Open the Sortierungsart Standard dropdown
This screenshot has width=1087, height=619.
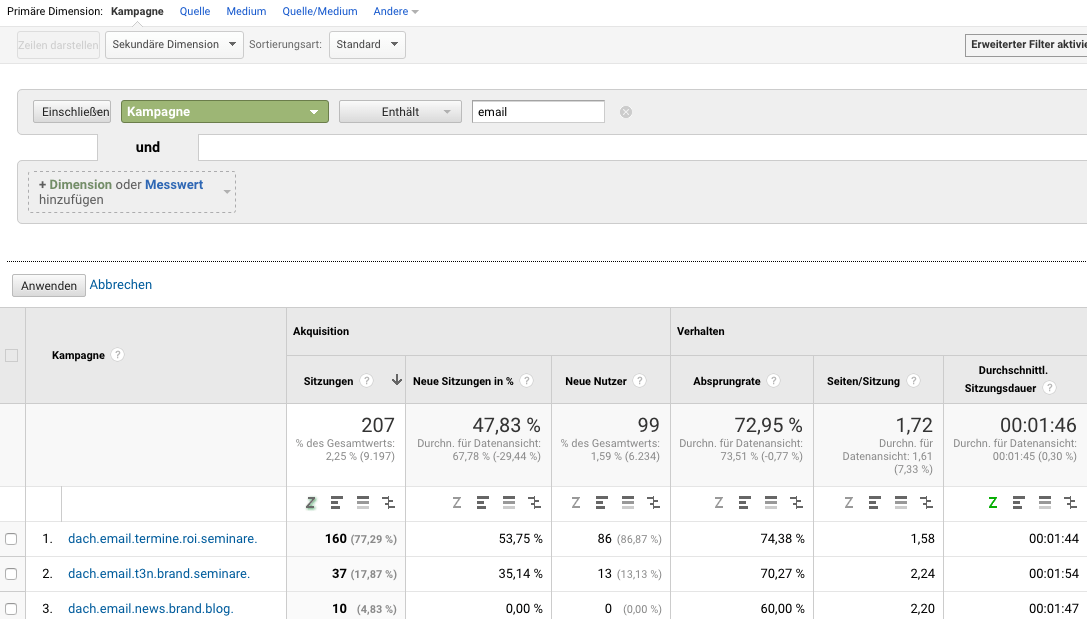(367, 44)
